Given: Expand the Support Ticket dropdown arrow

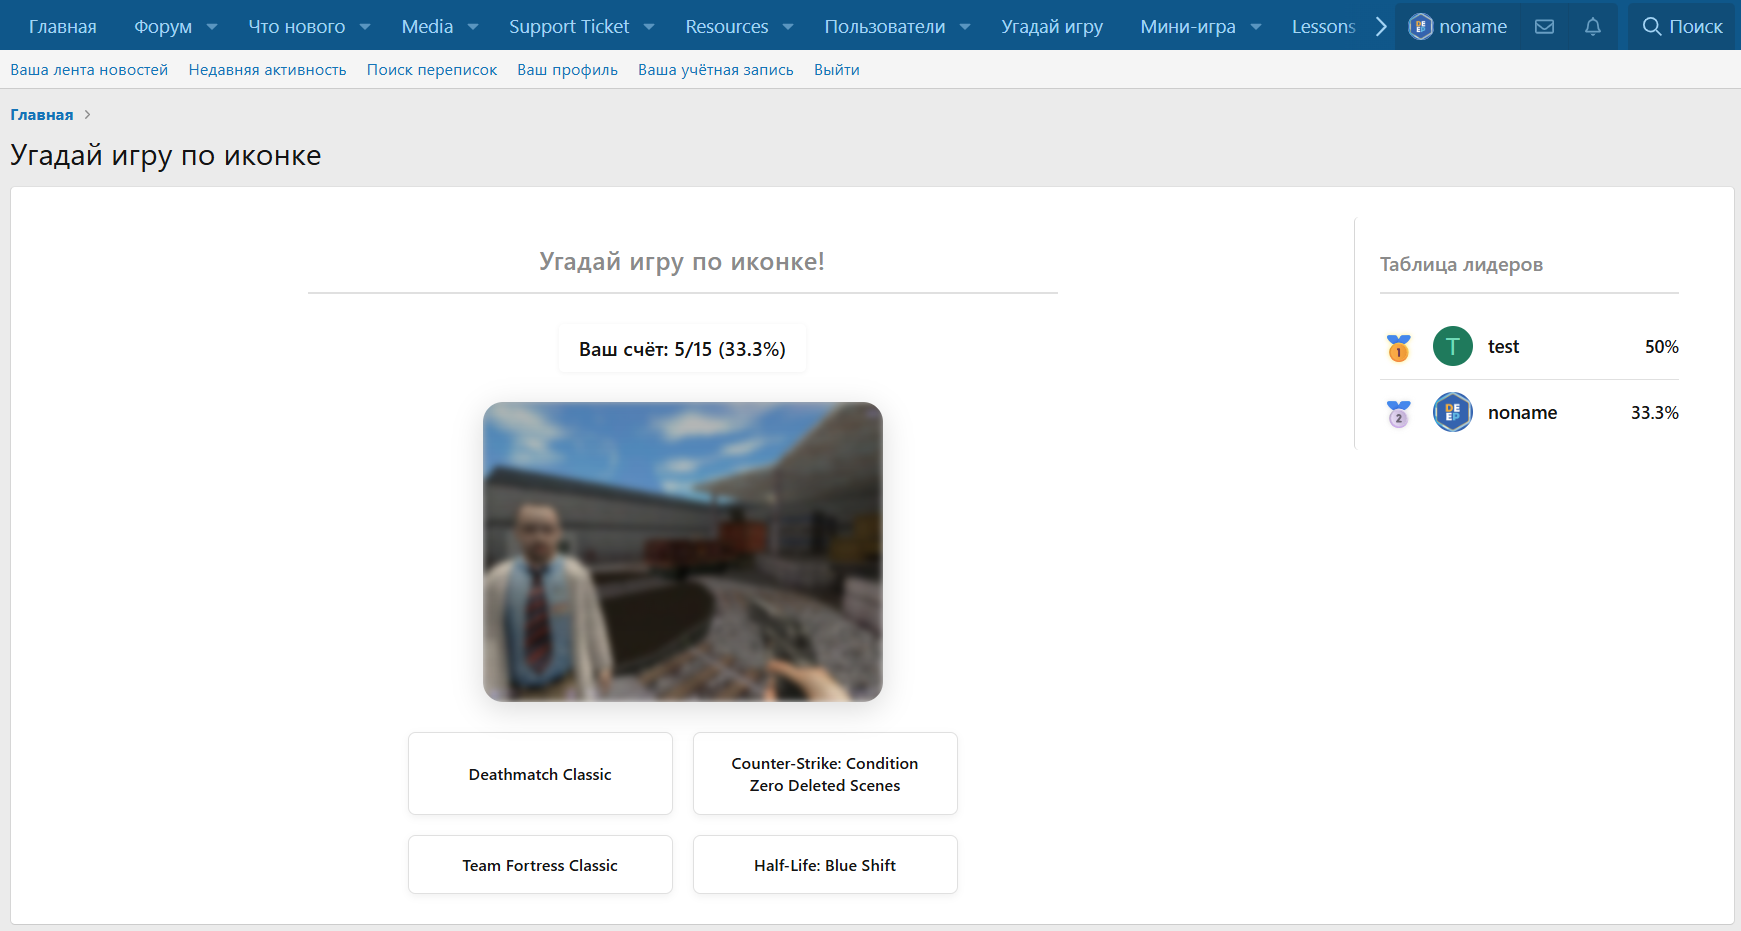Looking at the screenshot, I should tap(649, 27).
